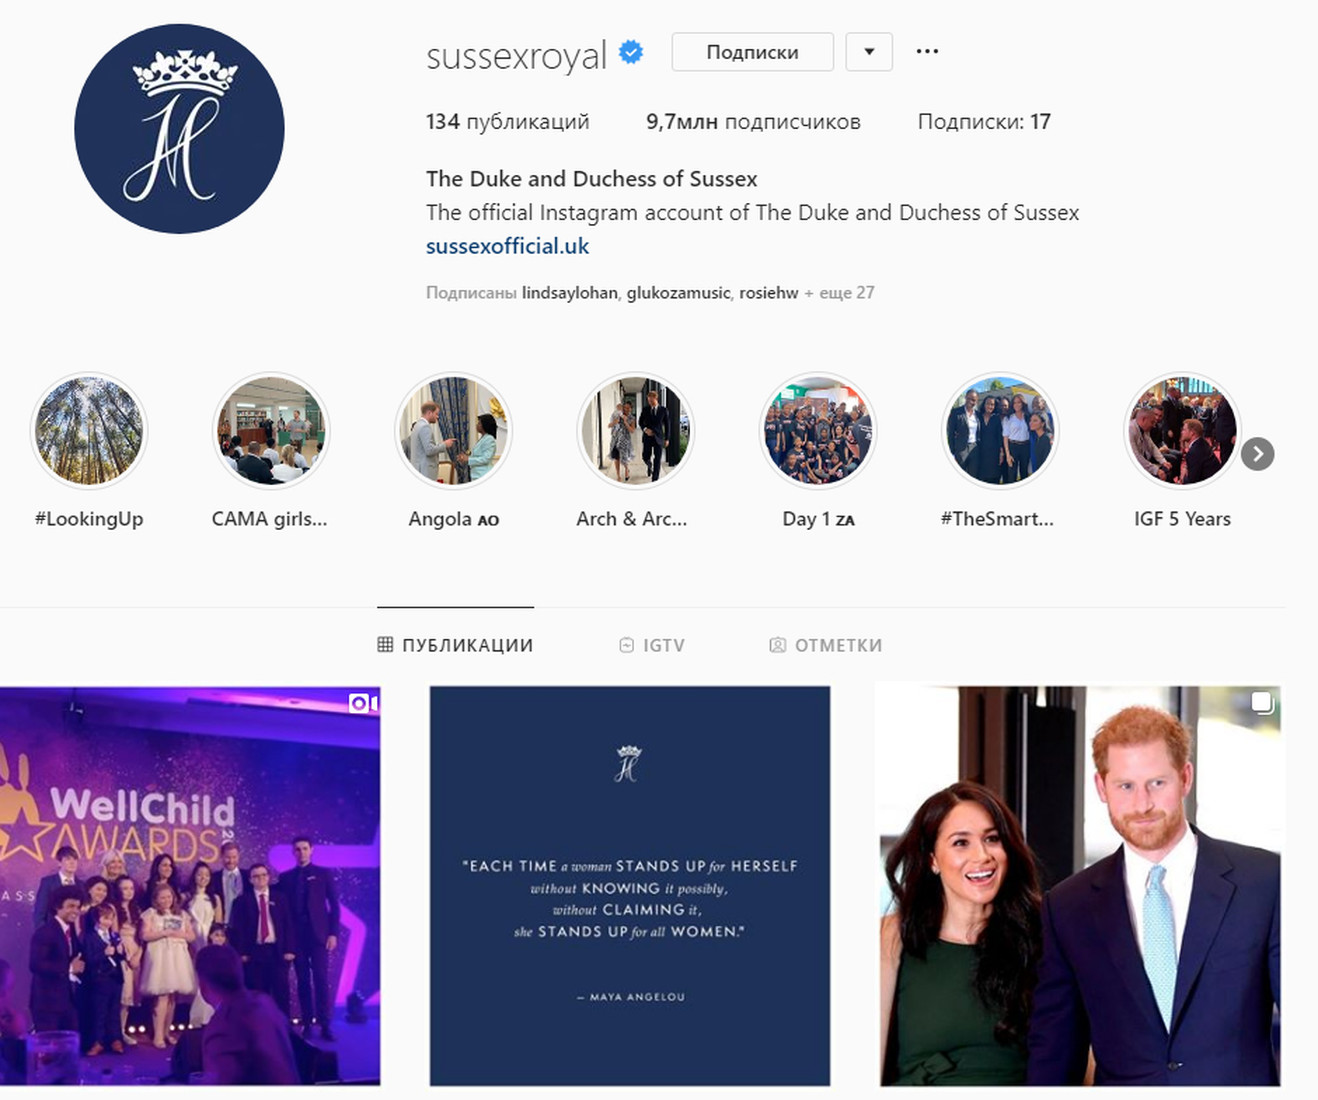
Task: Open the #TheSmart... story highlight
Action: tap(1000, 431)
